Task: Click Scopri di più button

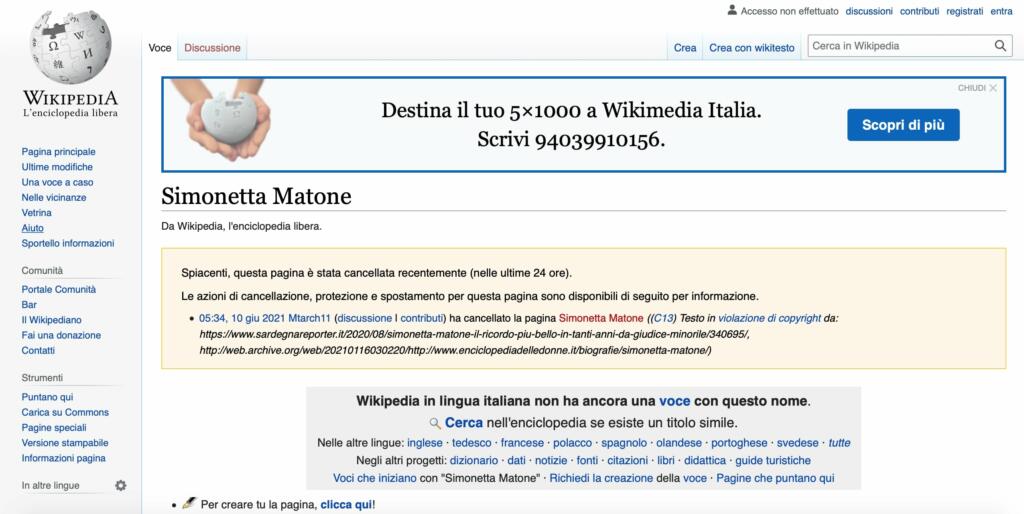Action: click(903, 125)
